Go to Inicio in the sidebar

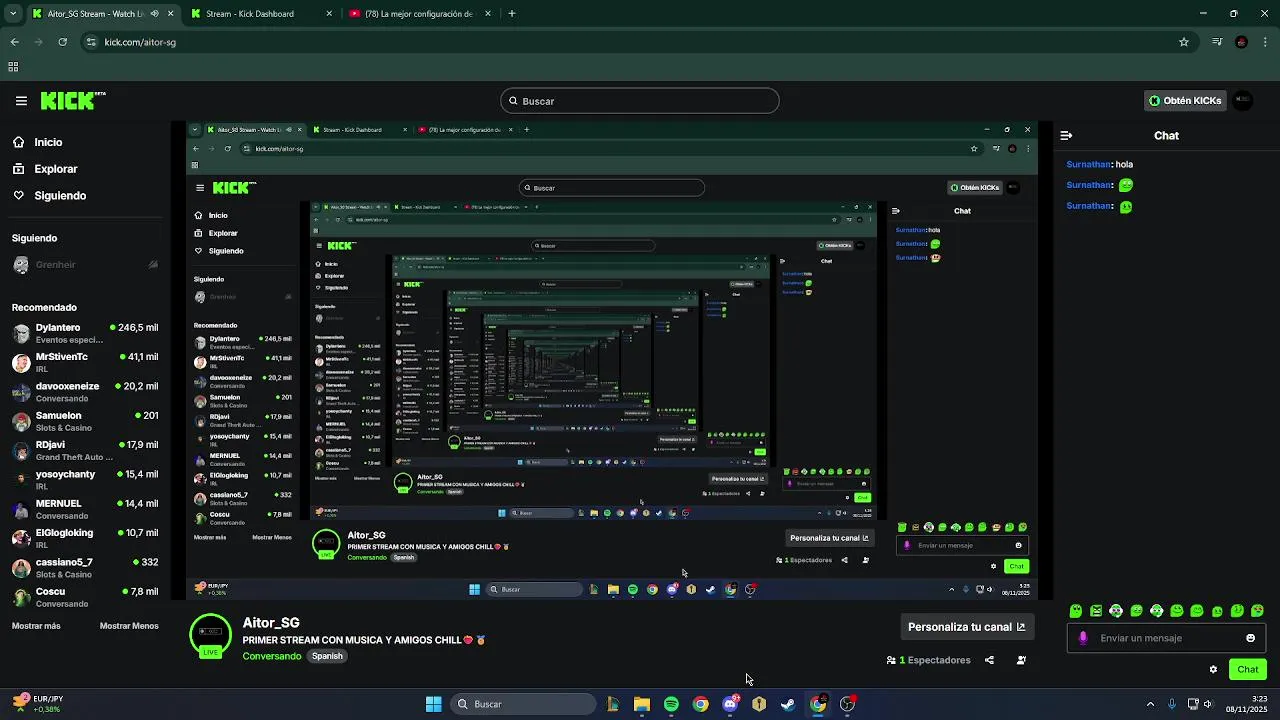[x=48, y=142]
